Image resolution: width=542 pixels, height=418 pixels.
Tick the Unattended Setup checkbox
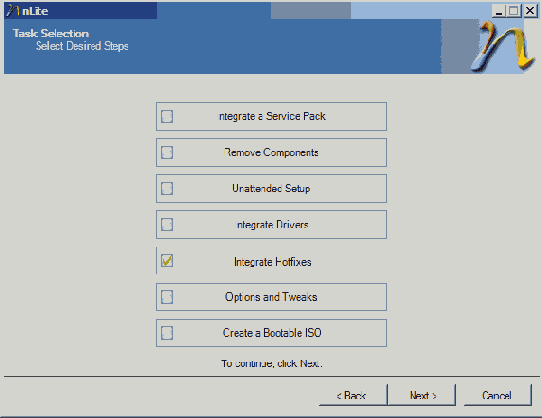click(x=167, y=188)
